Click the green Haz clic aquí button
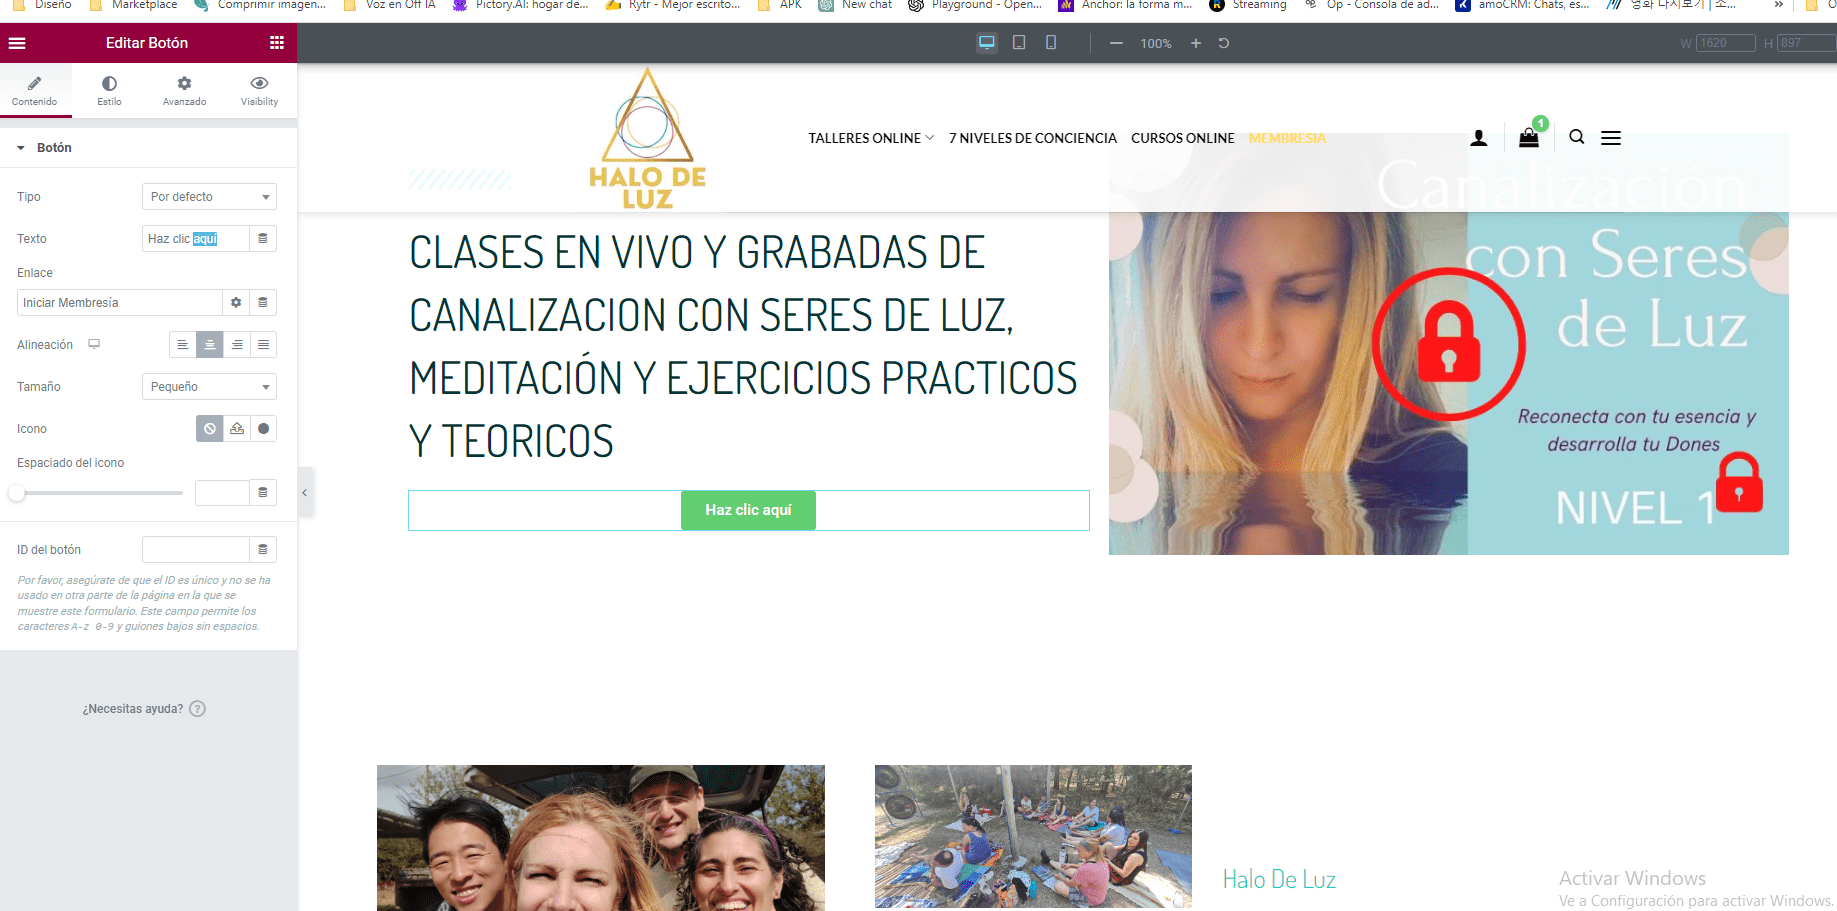Screen dimensions: 1837x911 pos(748,510)
